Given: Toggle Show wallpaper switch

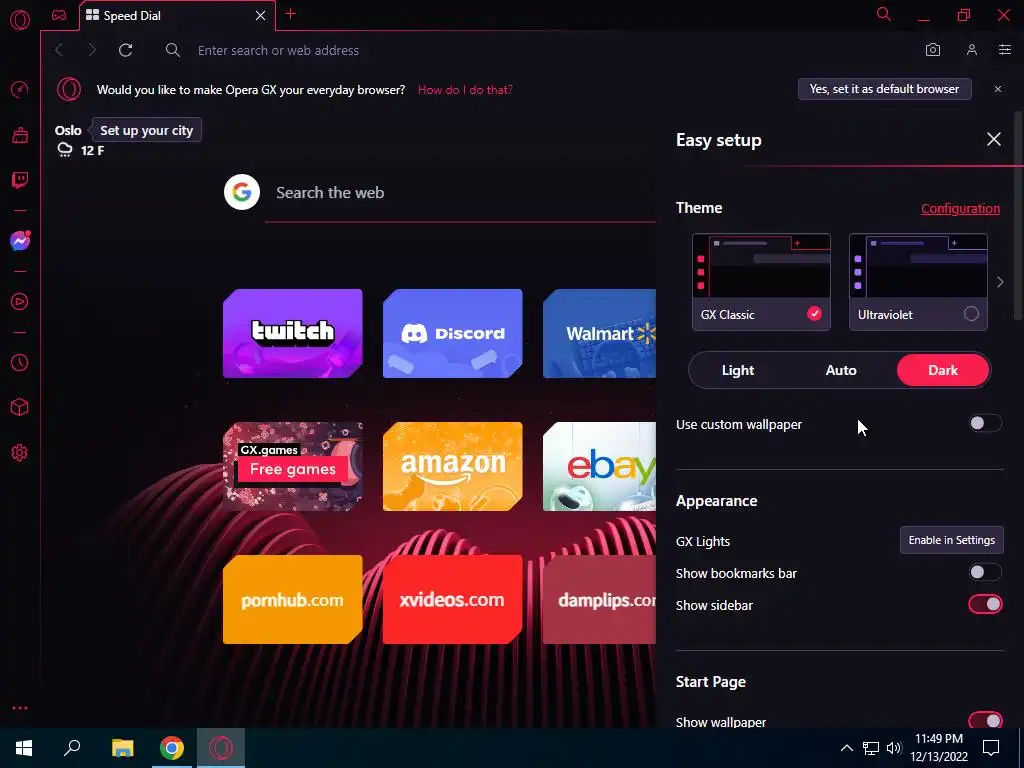Looking at the screenshot, I should click(x=985, y=720).
